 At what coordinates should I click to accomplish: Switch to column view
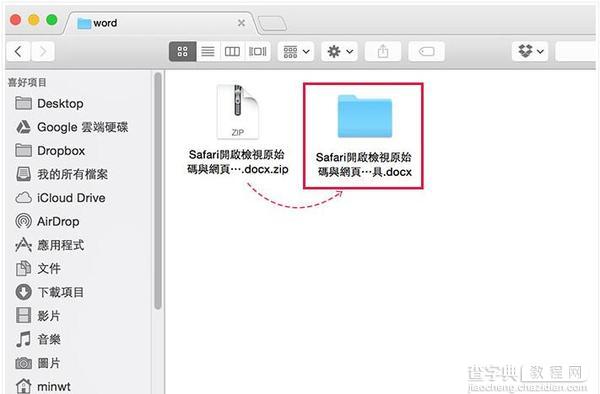[x=232, y=51]
